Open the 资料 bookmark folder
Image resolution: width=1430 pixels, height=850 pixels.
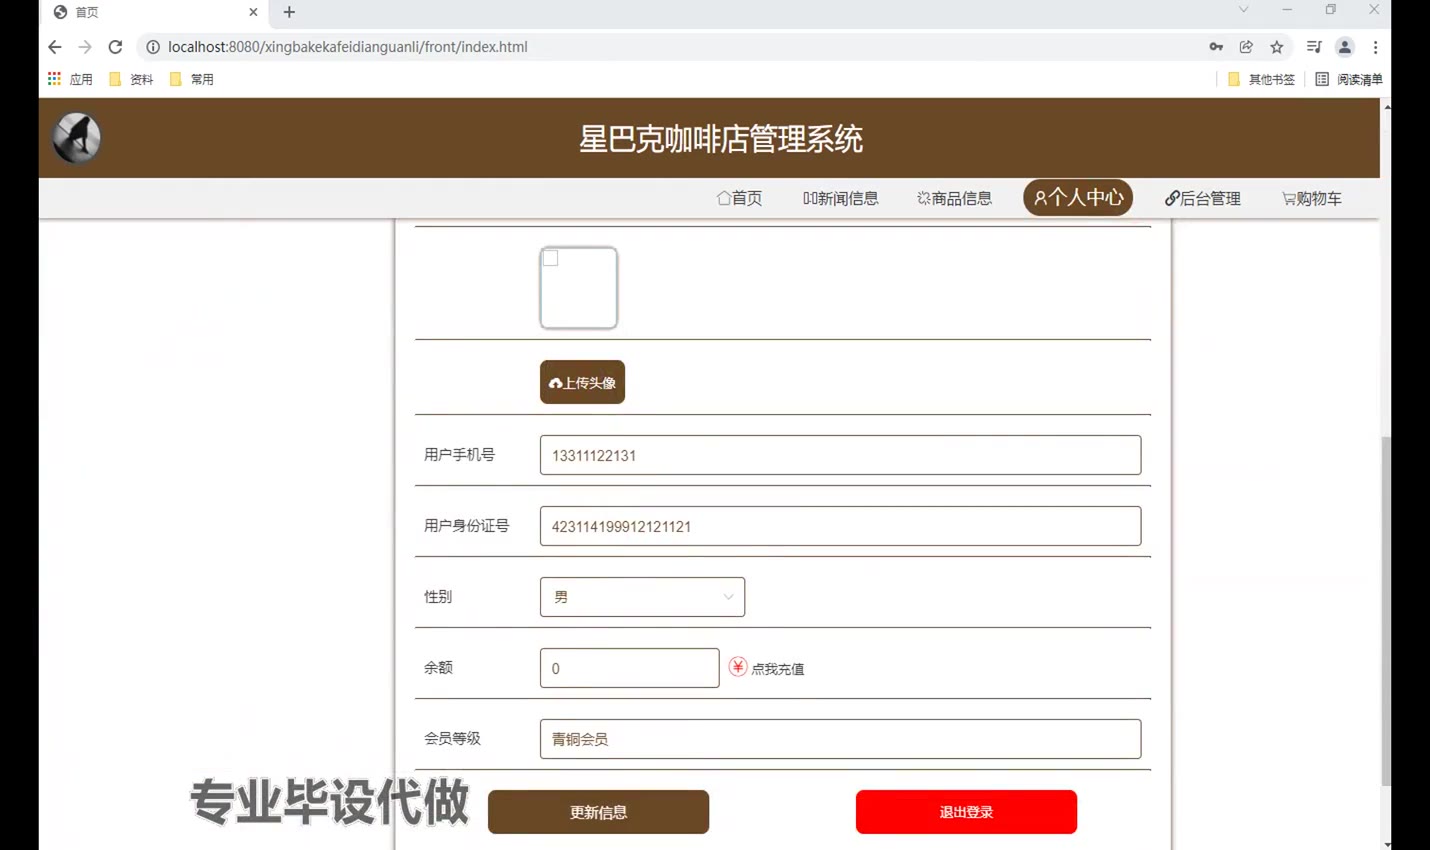[x=131, y=79]
